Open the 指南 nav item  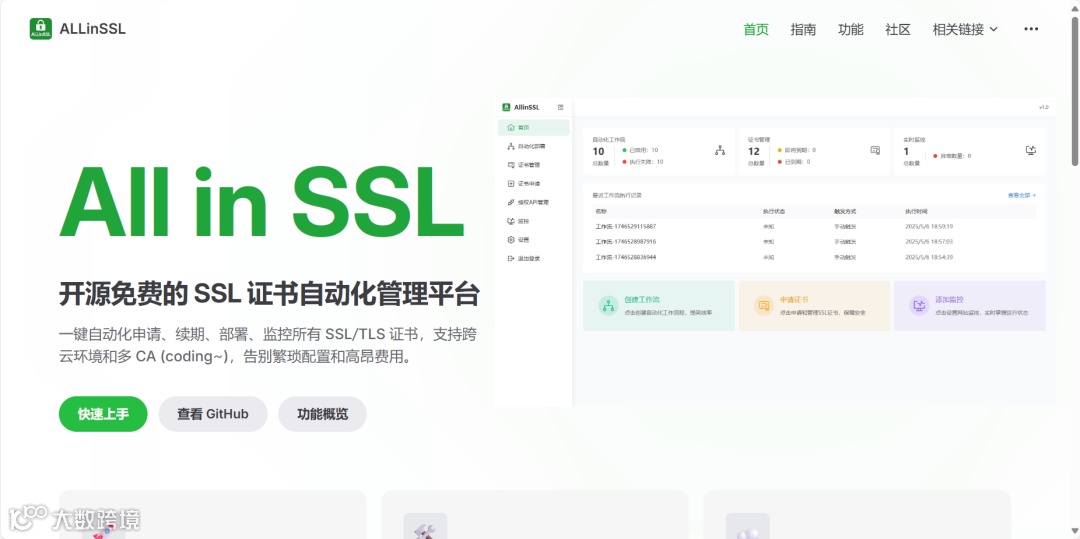(x=803, y=30)
